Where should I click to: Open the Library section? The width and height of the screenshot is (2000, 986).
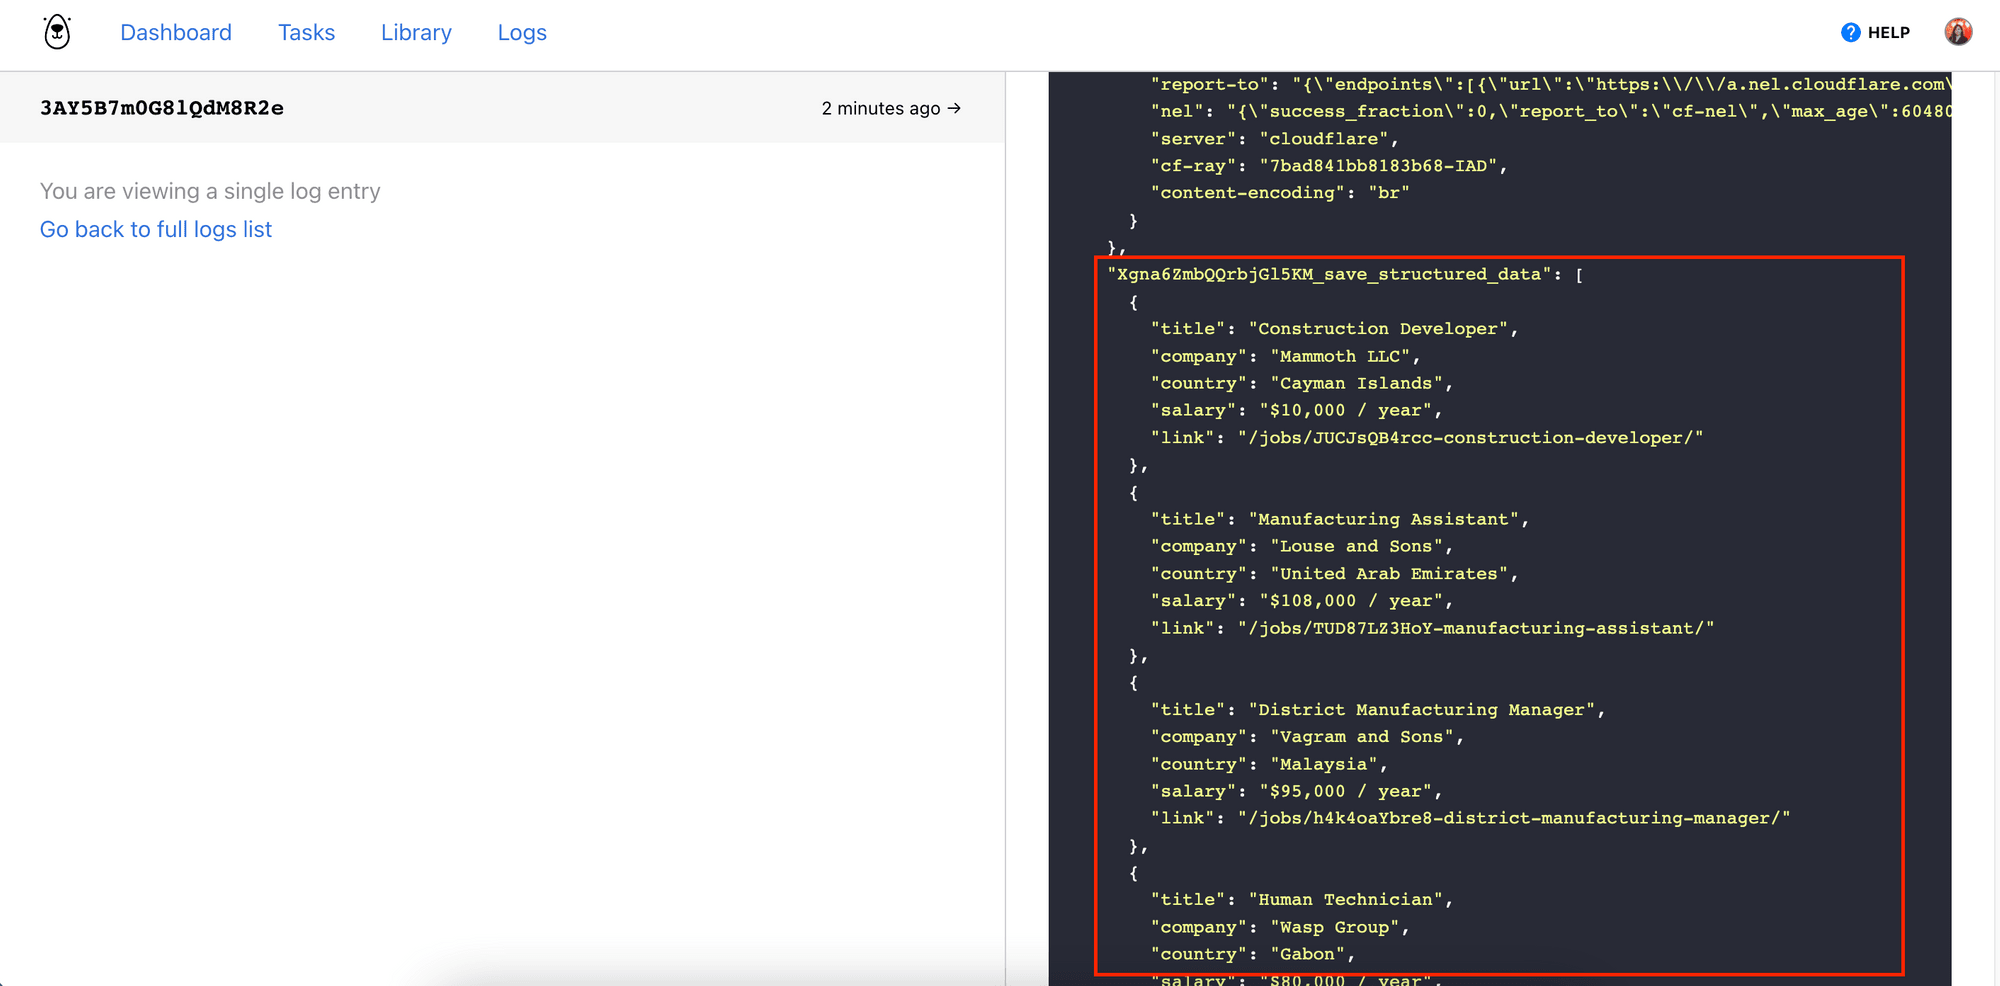tap(416, 32)
